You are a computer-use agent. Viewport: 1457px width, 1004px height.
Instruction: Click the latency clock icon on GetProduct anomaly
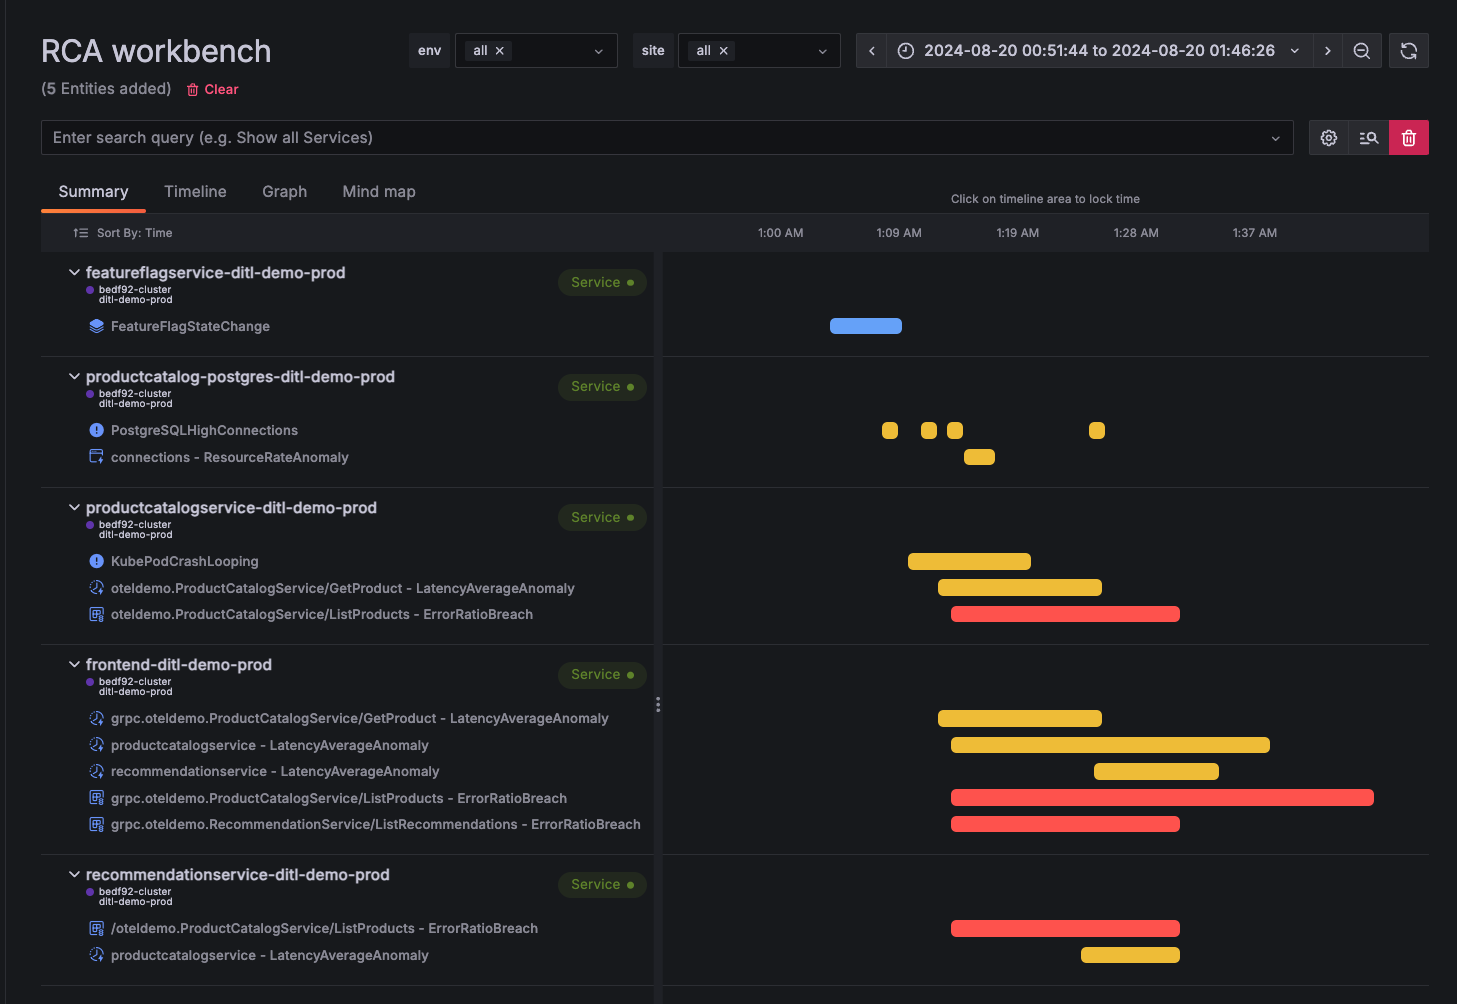coord(96,587)
